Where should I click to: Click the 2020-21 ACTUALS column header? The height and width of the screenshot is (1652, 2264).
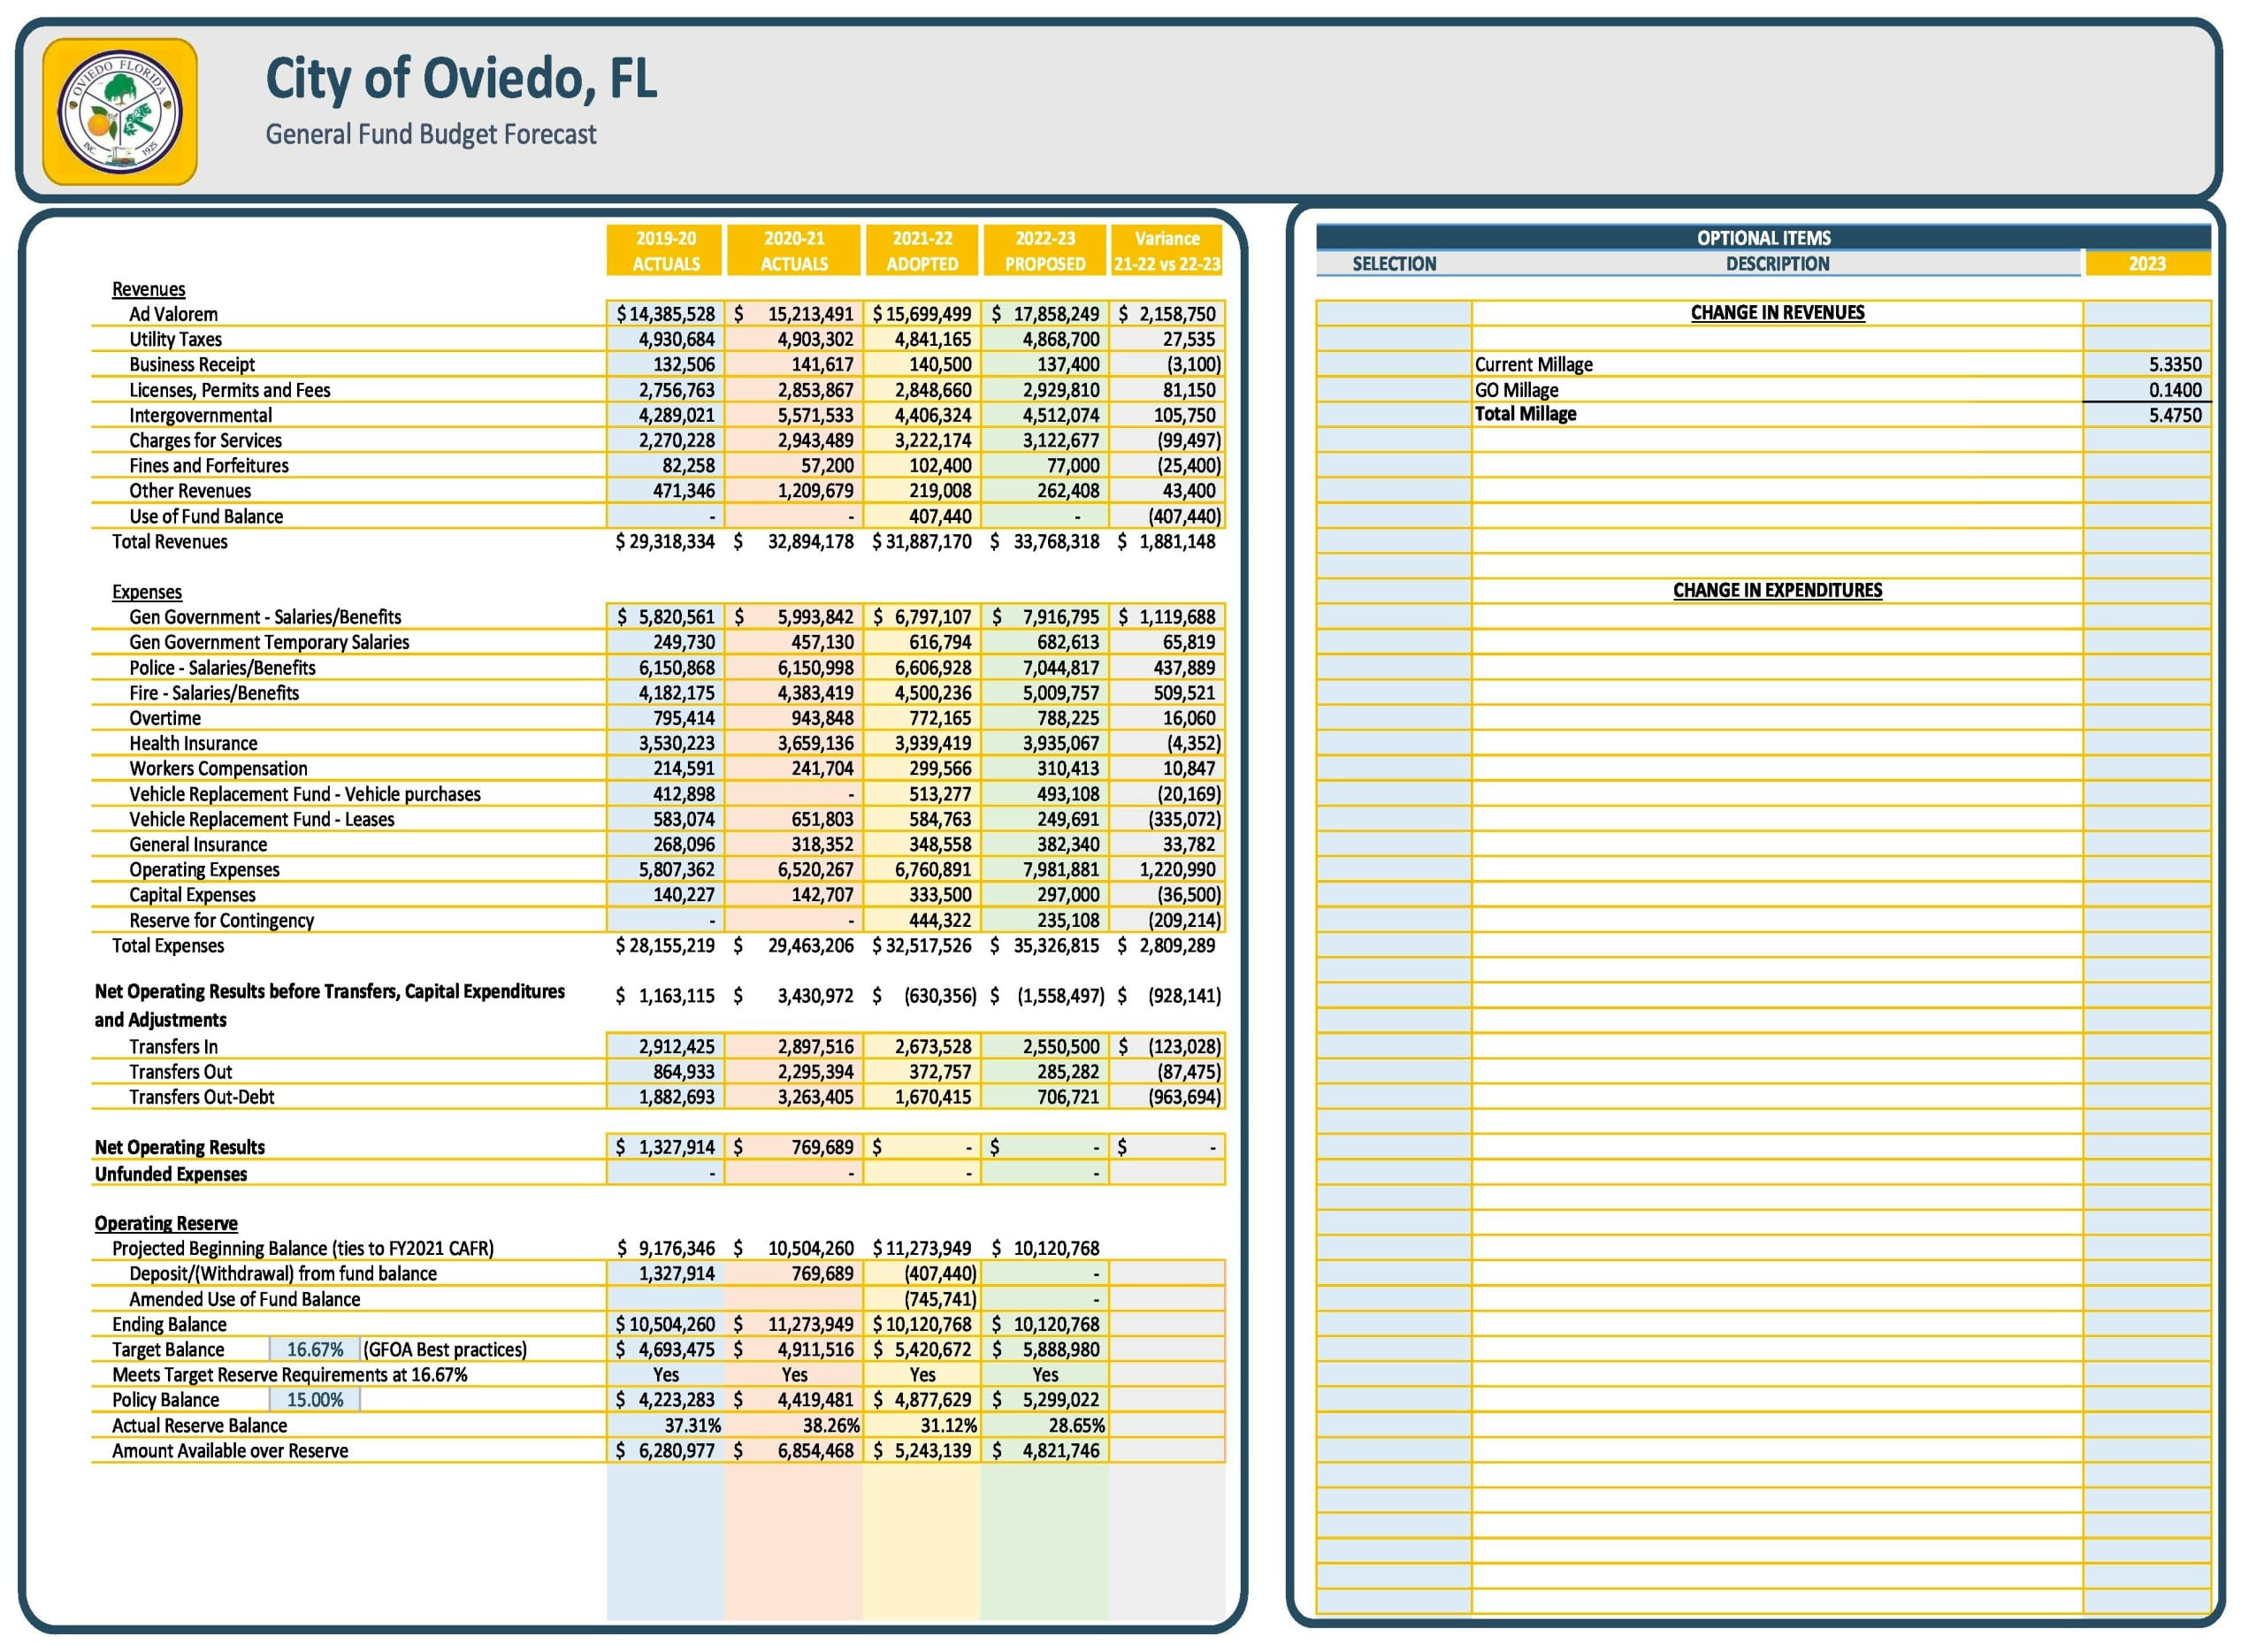click(794, 250)
